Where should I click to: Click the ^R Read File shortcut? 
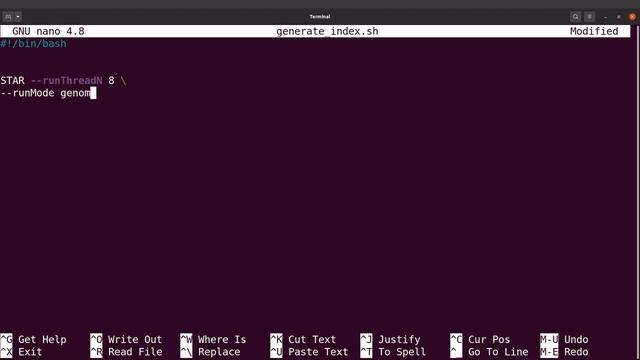[x=126, y=352]
